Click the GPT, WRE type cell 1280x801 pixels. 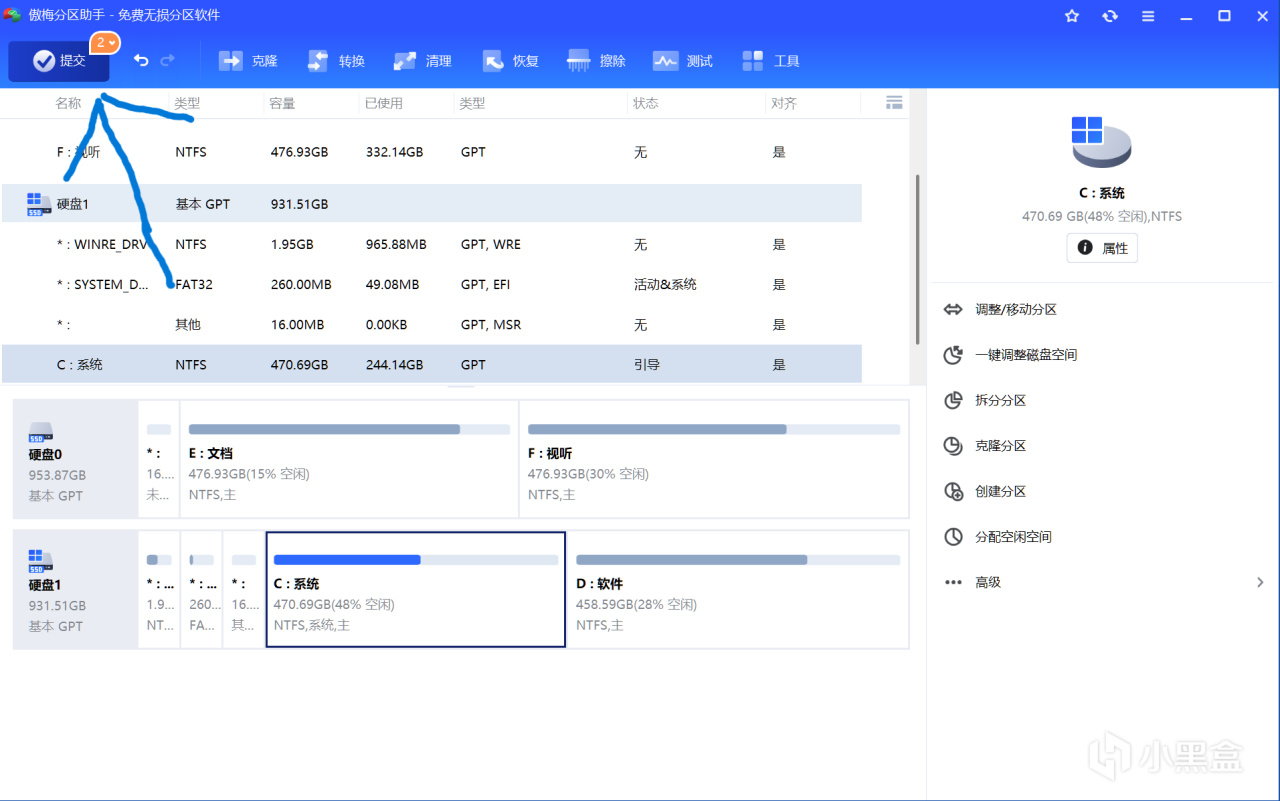491,244
